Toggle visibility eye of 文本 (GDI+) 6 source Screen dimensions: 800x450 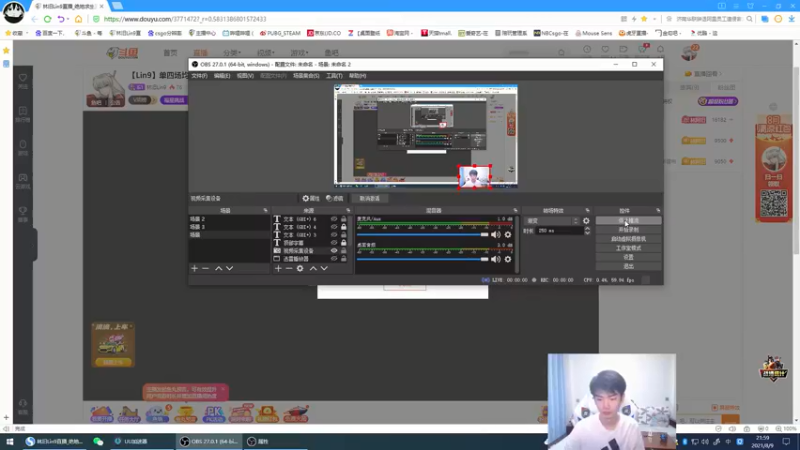click(334, 219)
